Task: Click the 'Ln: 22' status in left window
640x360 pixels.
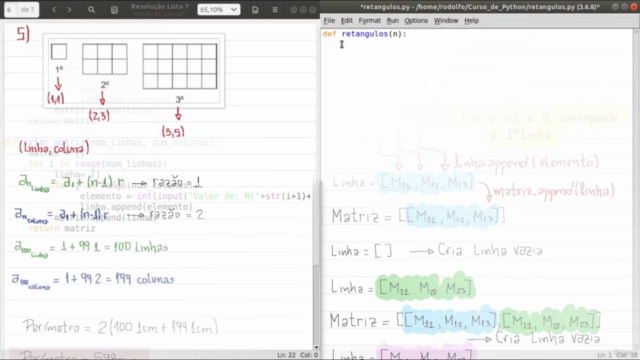Action: click(287, 355)
